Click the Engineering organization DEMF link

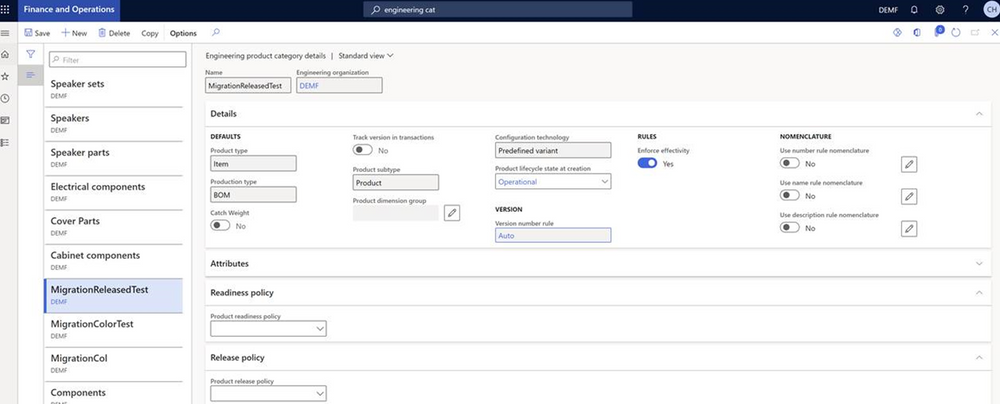point(309,86)
